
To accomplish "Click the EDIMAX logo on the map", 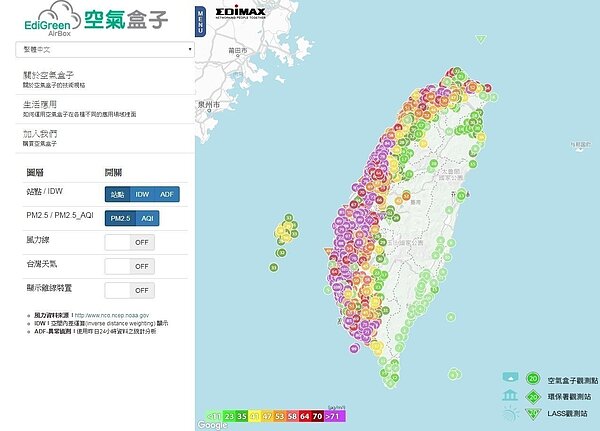I will (240, 12).
